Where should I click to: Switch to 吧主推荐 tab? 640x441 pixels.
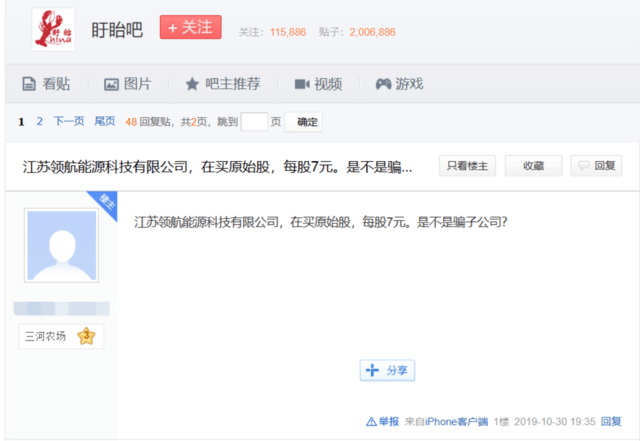222,84
